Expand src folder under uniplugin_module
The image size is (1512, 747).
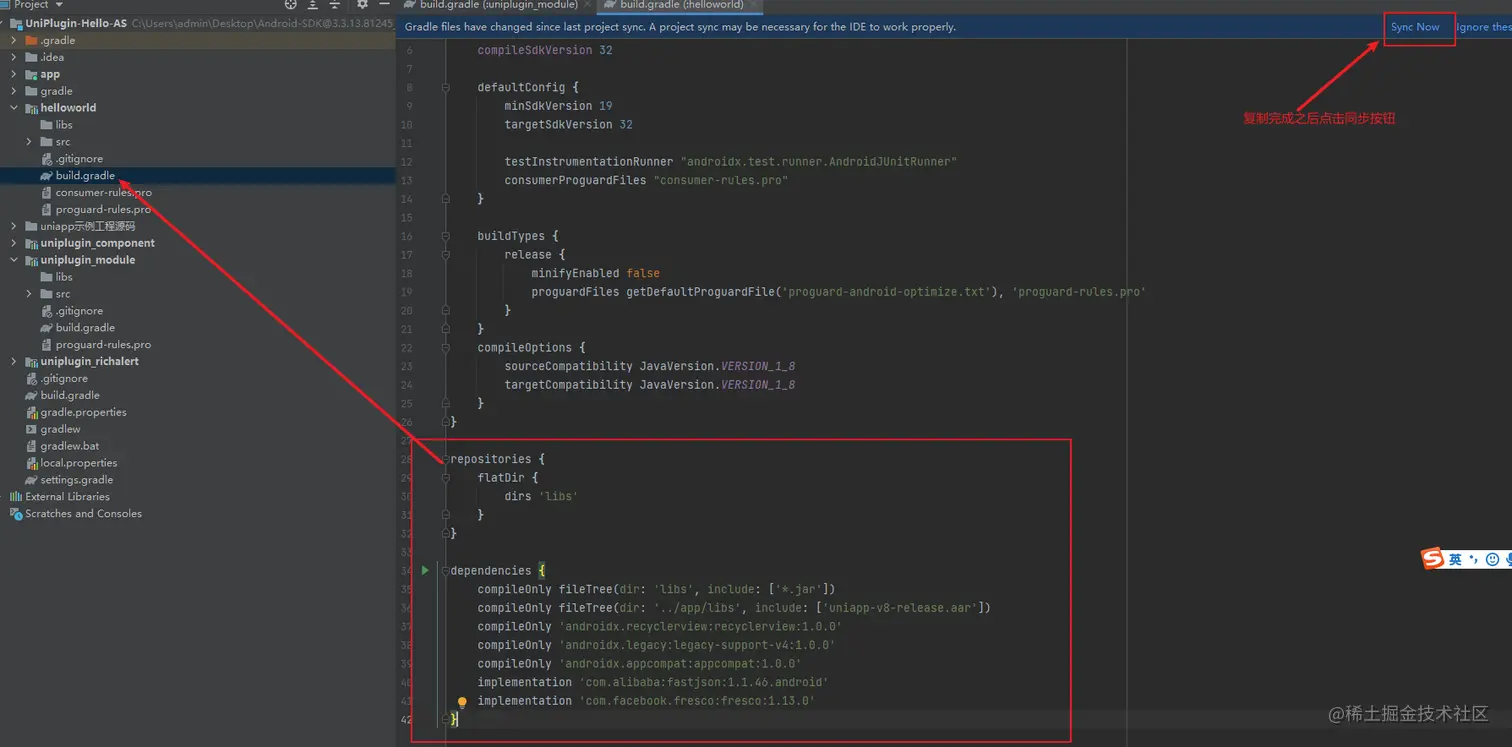coord(29,294)
